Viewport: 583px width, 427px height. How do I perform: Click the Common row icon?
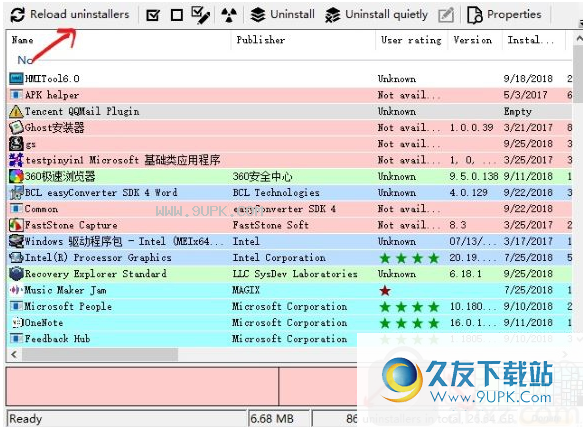[x=16, y=209]
